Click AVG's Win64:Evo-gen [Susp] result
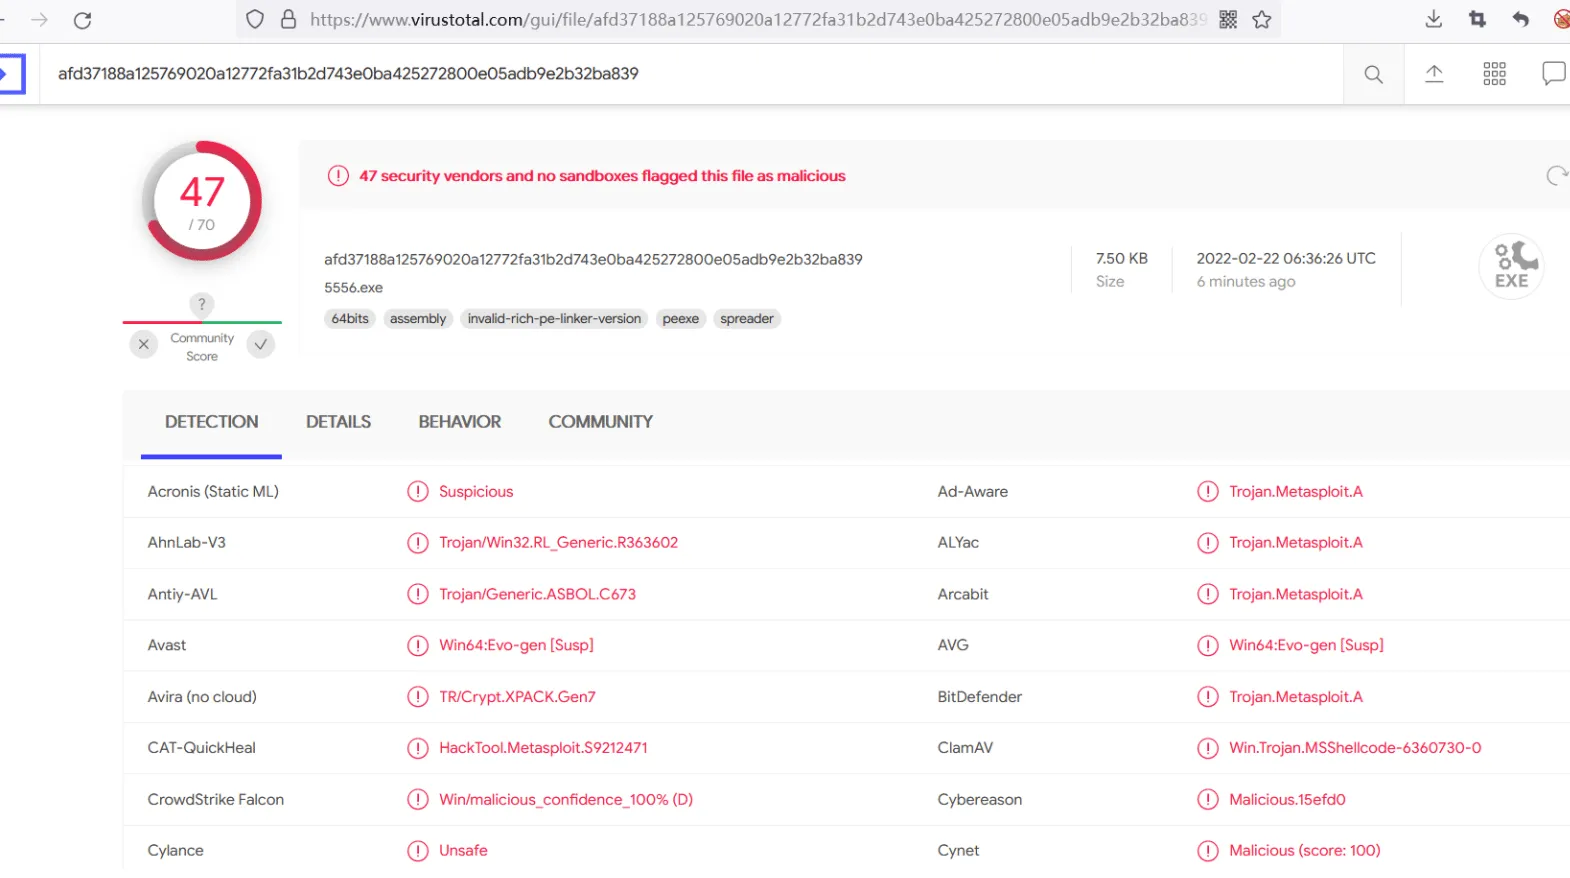 point(1306,646)
